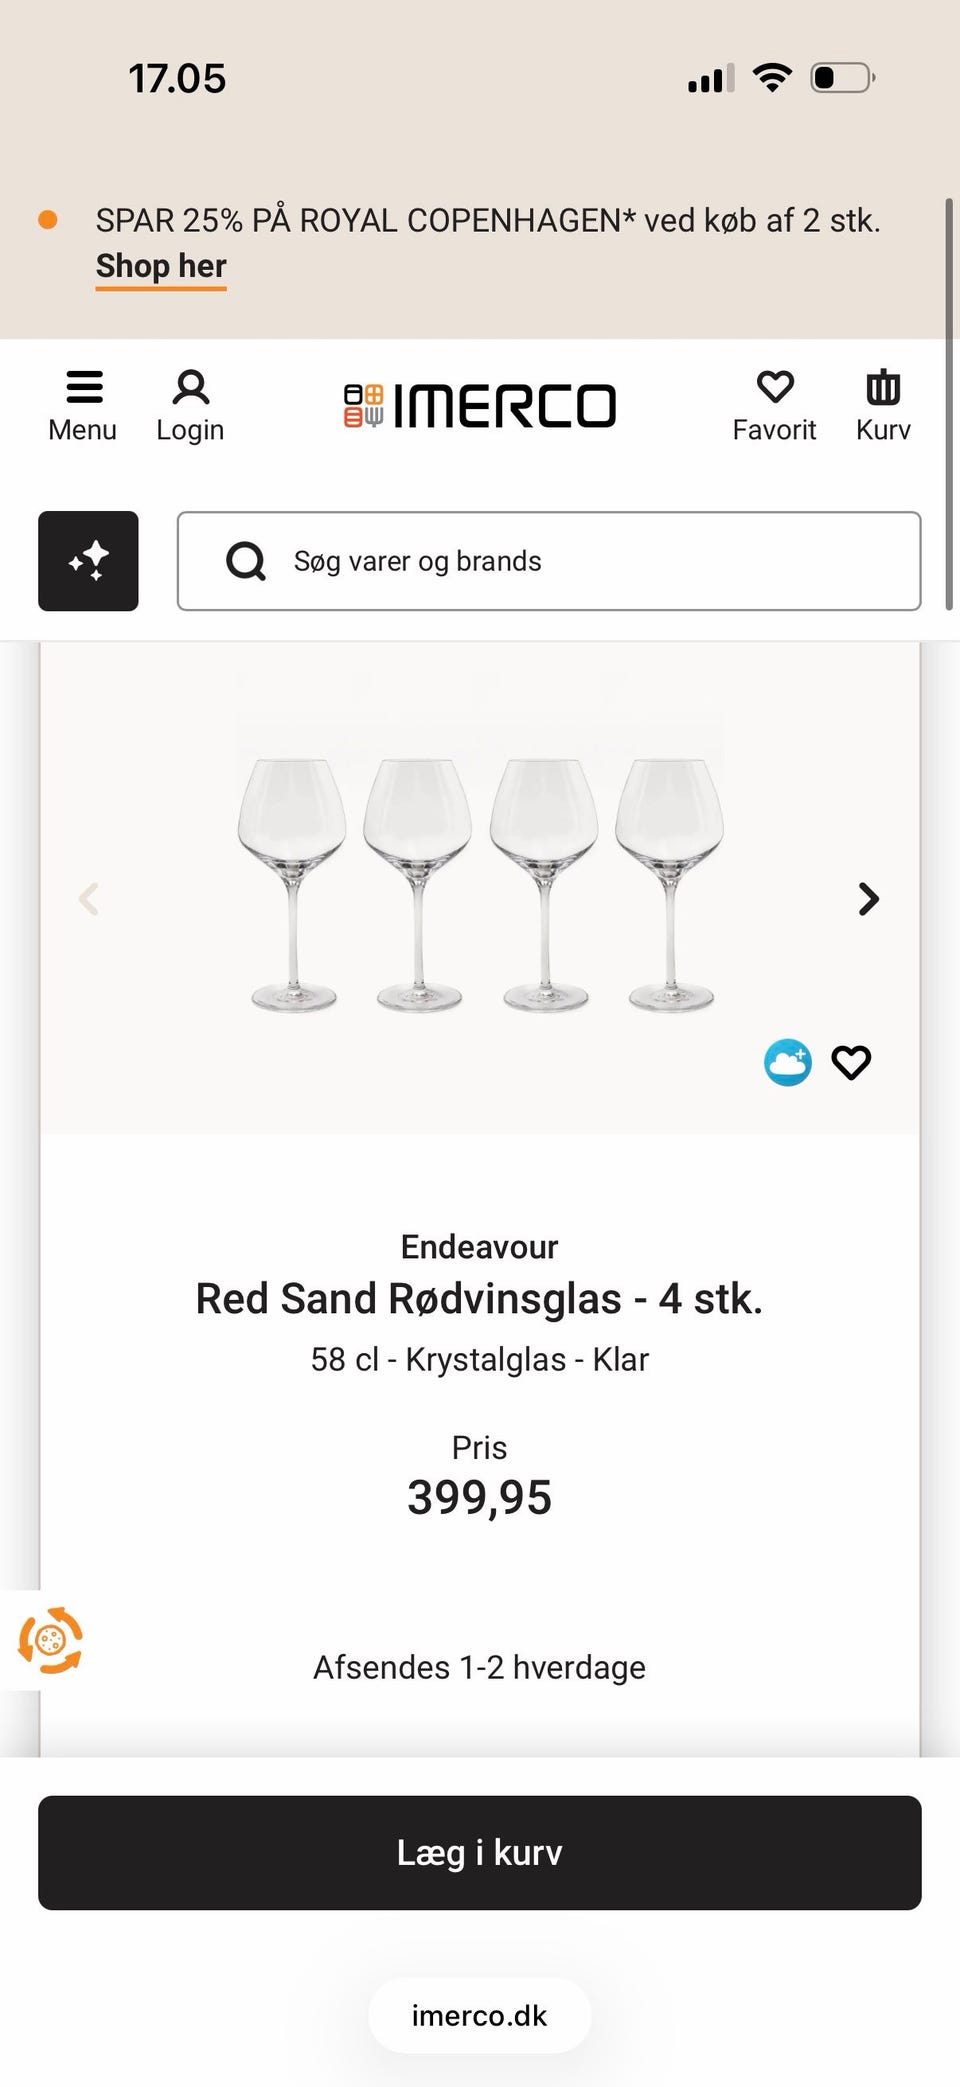Focus the 'Søg varer og brands' field
The height and width of the screenshot is (2087, 960).
coord(580,561)
